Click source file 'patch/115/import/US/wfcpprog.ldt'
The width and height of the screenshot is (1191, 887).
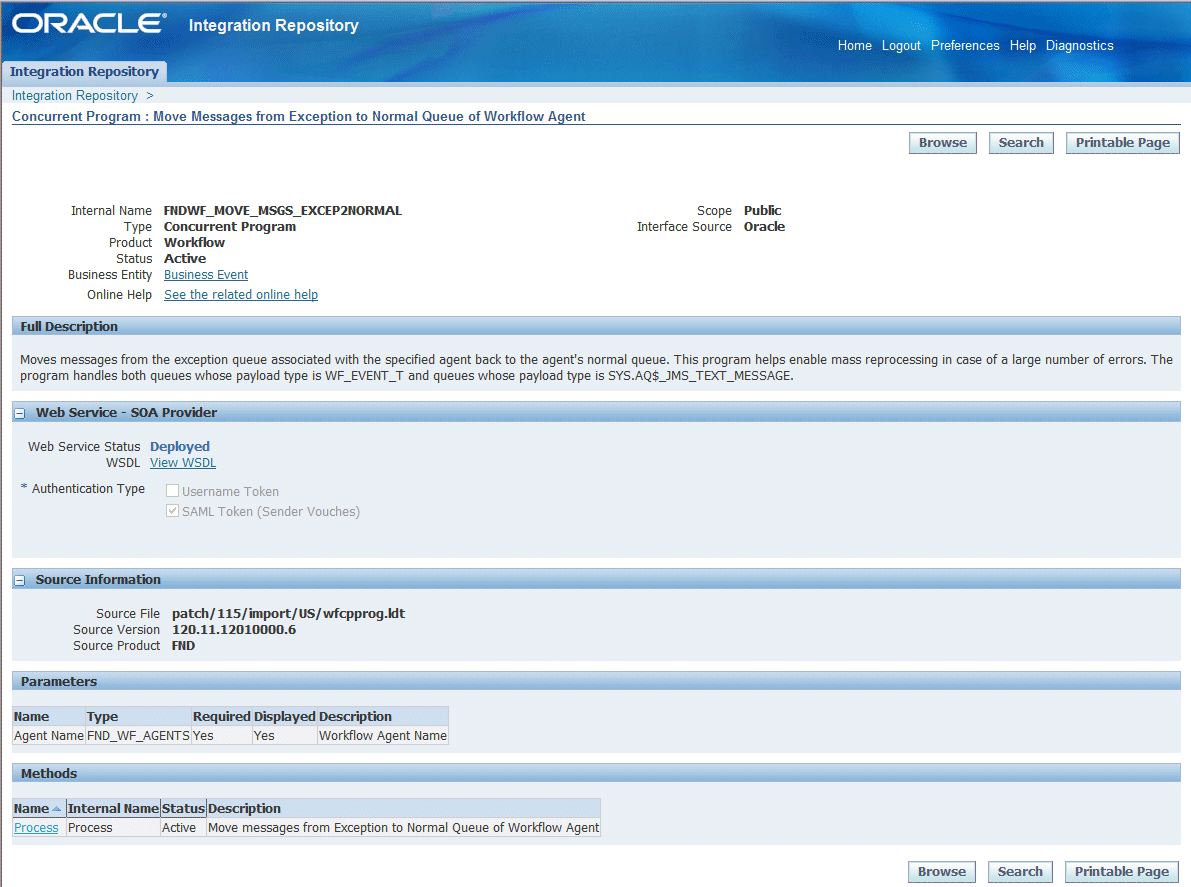click(x=289, y=614)
